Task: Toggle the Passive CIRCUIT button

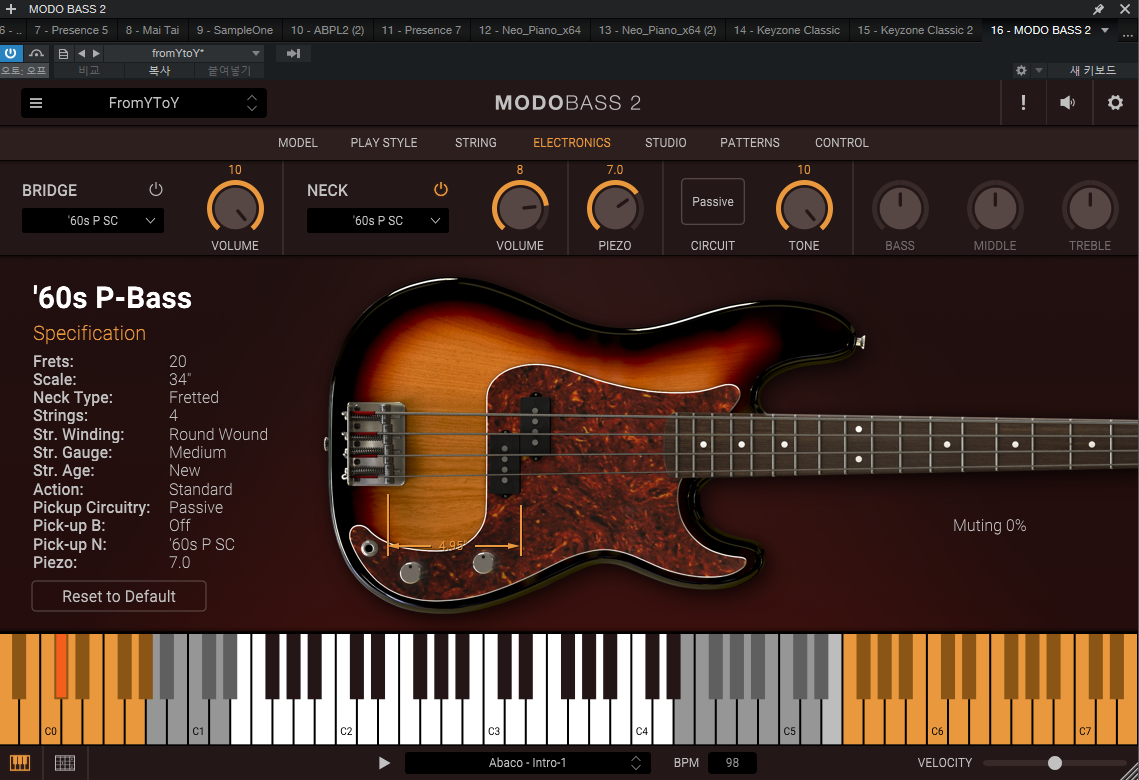Action: click(x=713, y=202)
